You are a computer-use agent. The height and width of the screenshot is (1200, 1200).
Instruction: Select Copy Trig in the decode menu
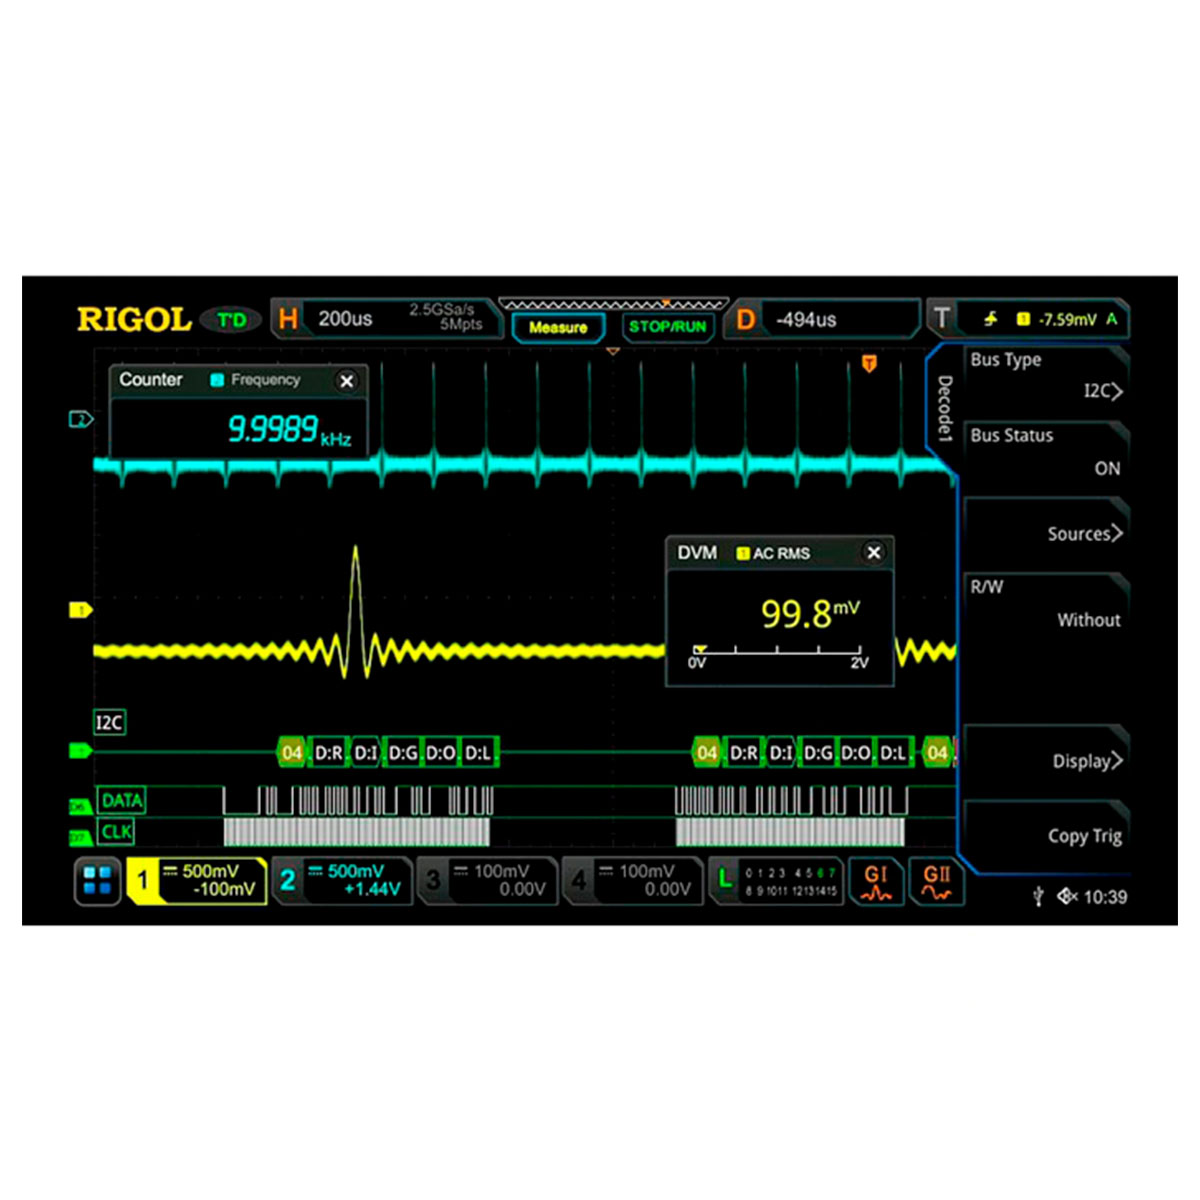pos(1084,836)
